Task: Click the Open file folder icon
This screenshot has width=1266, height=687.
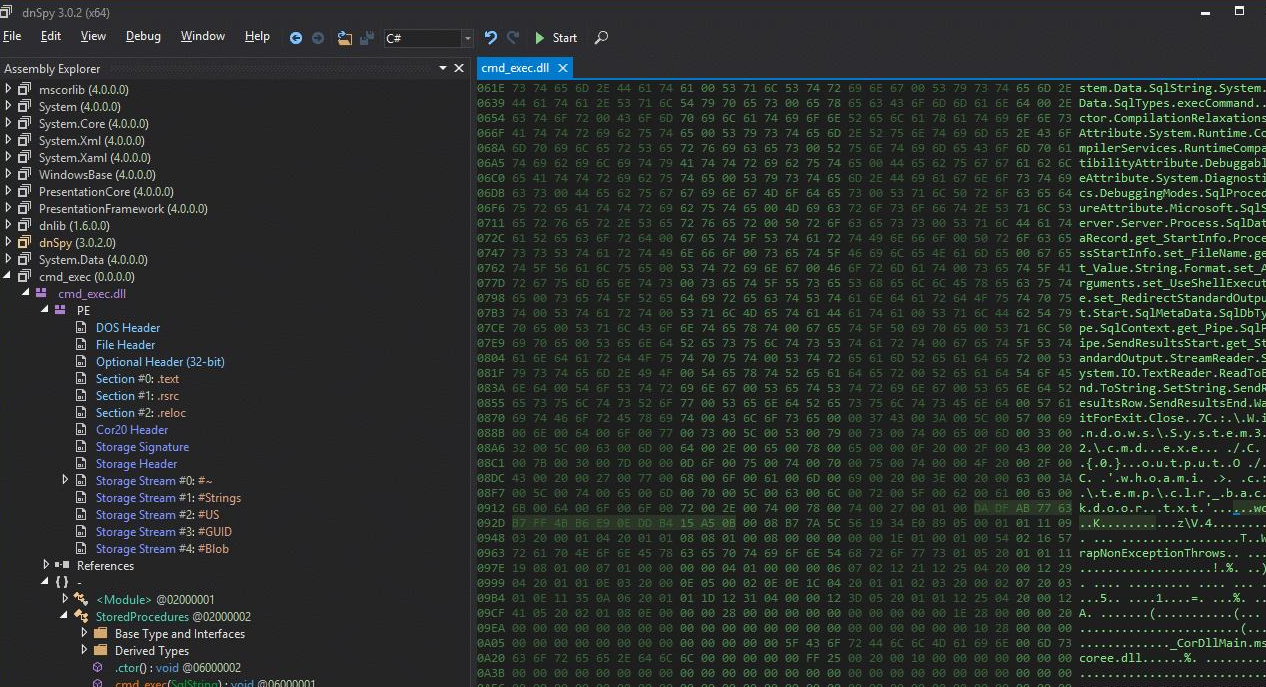Action: (x=345, y=38)
